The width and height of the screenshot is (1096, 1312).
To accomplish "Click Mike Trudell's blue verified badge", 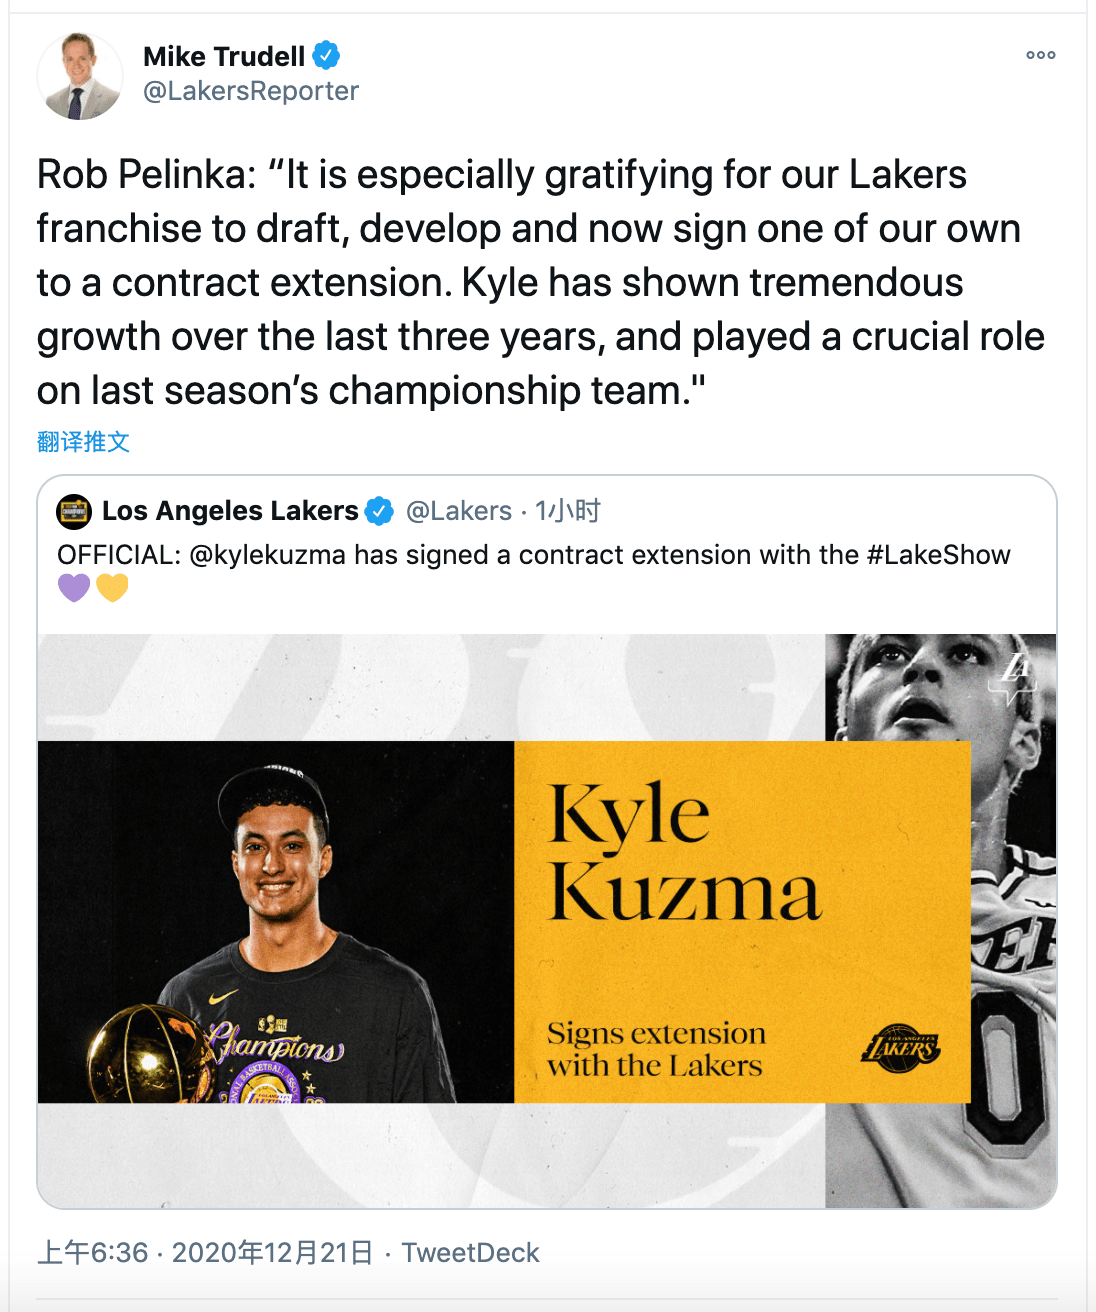I will tap(327, 55).
